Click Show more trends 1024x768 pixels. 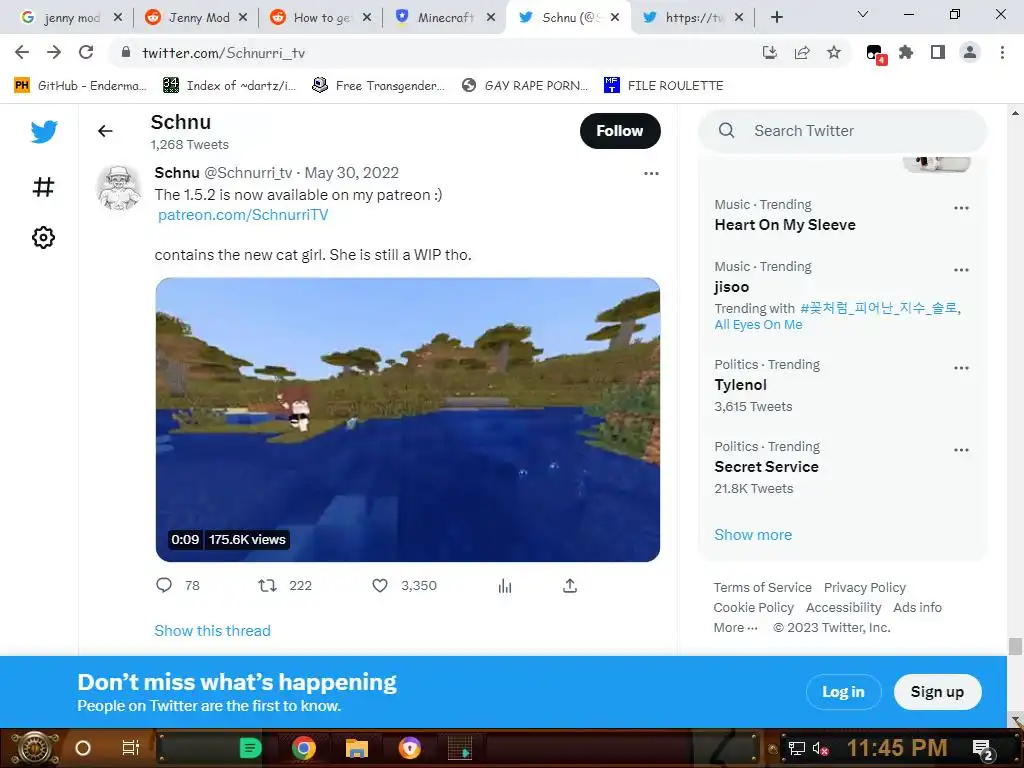(x=753, y=535)
